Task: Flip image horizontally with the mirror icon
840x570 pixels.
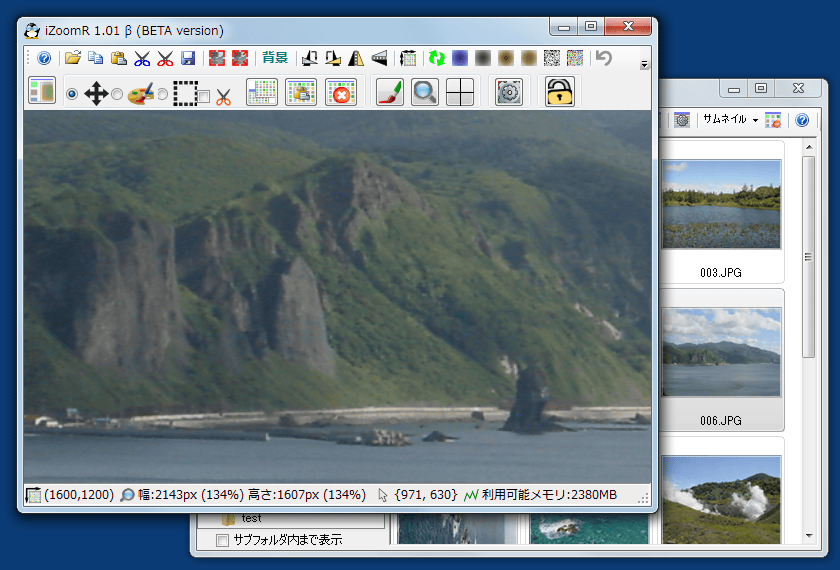Action: [x=356, y=58]
